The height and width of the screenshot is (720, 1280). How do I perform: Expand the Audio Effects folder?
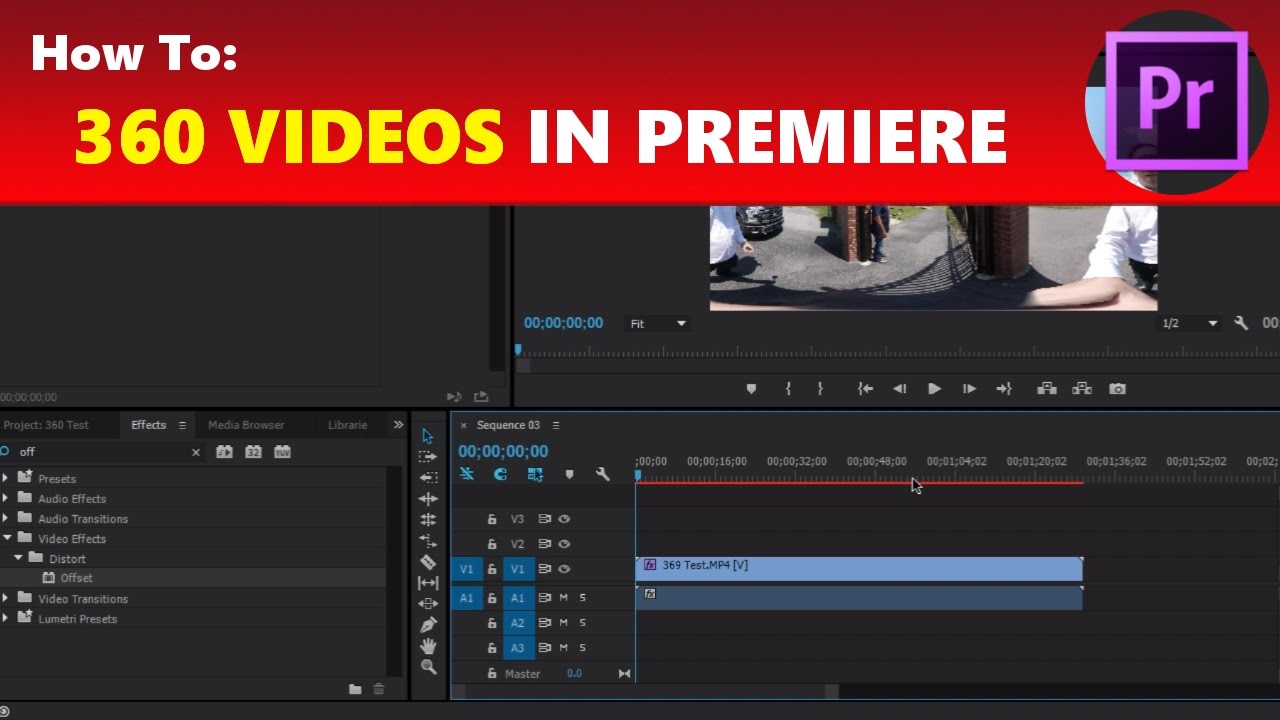pyautogui.click(x=5, y=498)
